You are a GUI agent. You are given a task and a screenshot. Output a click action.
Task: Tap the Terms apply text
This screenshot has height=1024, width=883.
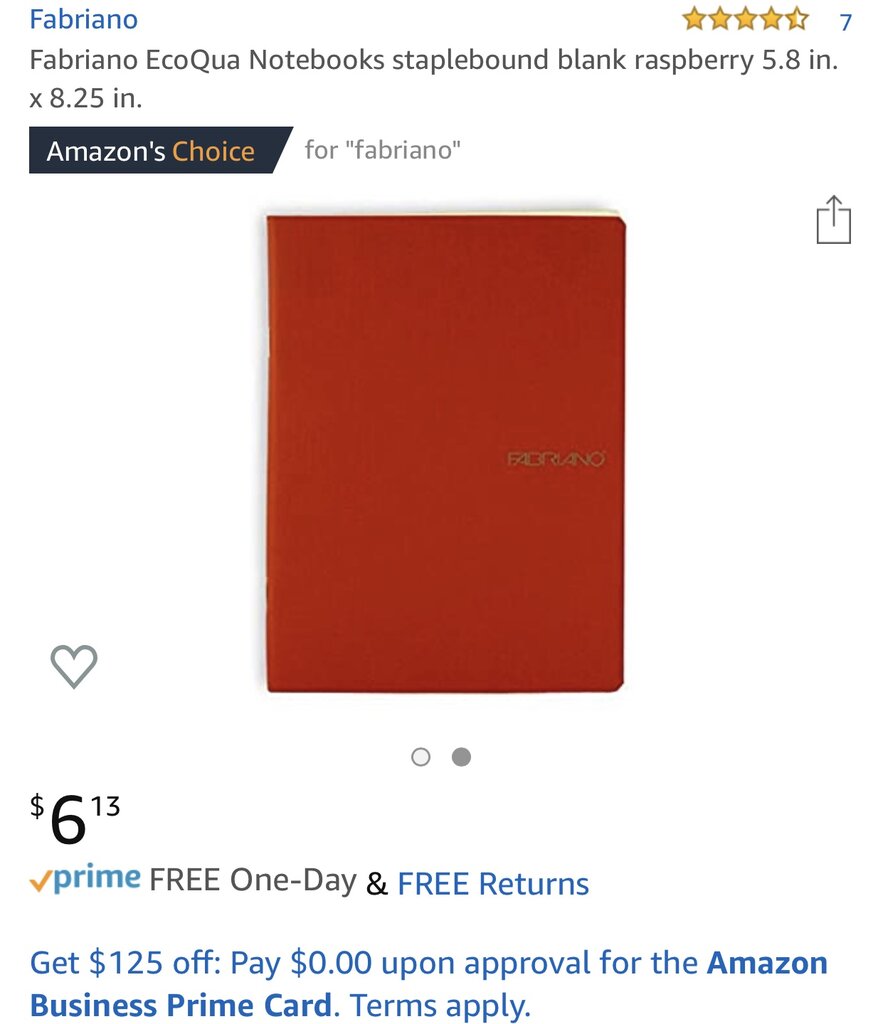[x=440, y=1005]
